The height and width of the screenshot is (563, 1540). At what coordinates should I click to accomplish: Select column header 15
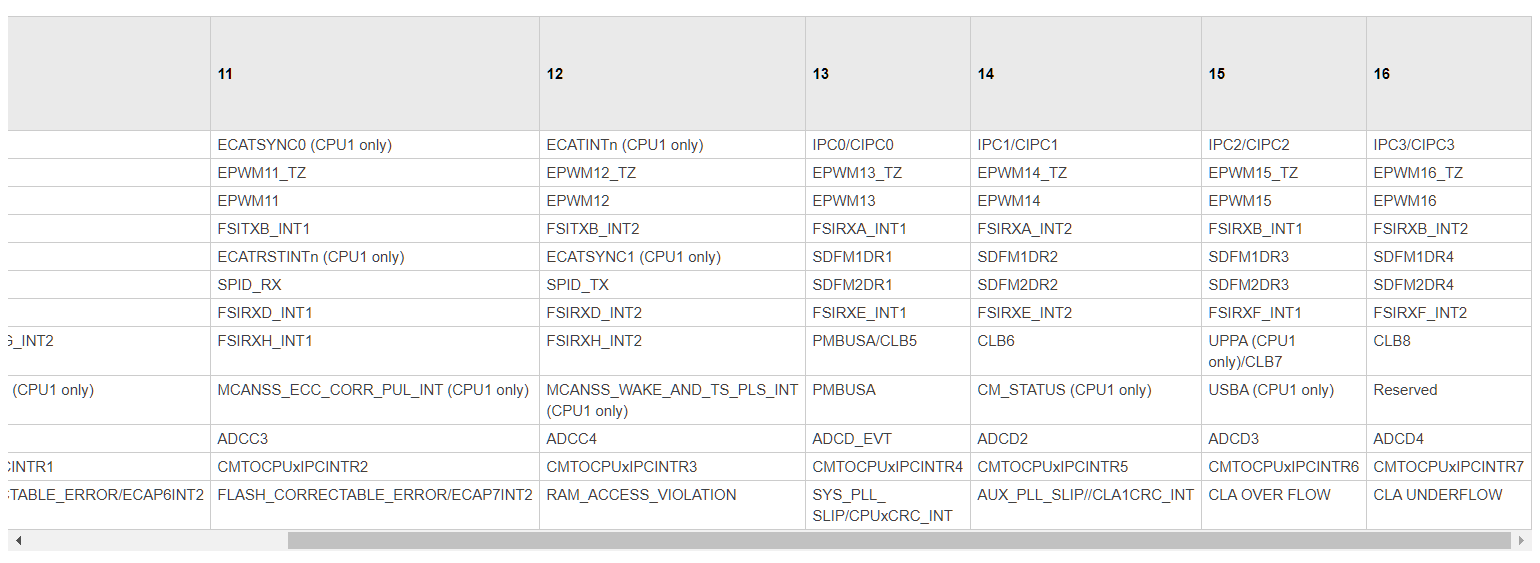(1284, 74)
